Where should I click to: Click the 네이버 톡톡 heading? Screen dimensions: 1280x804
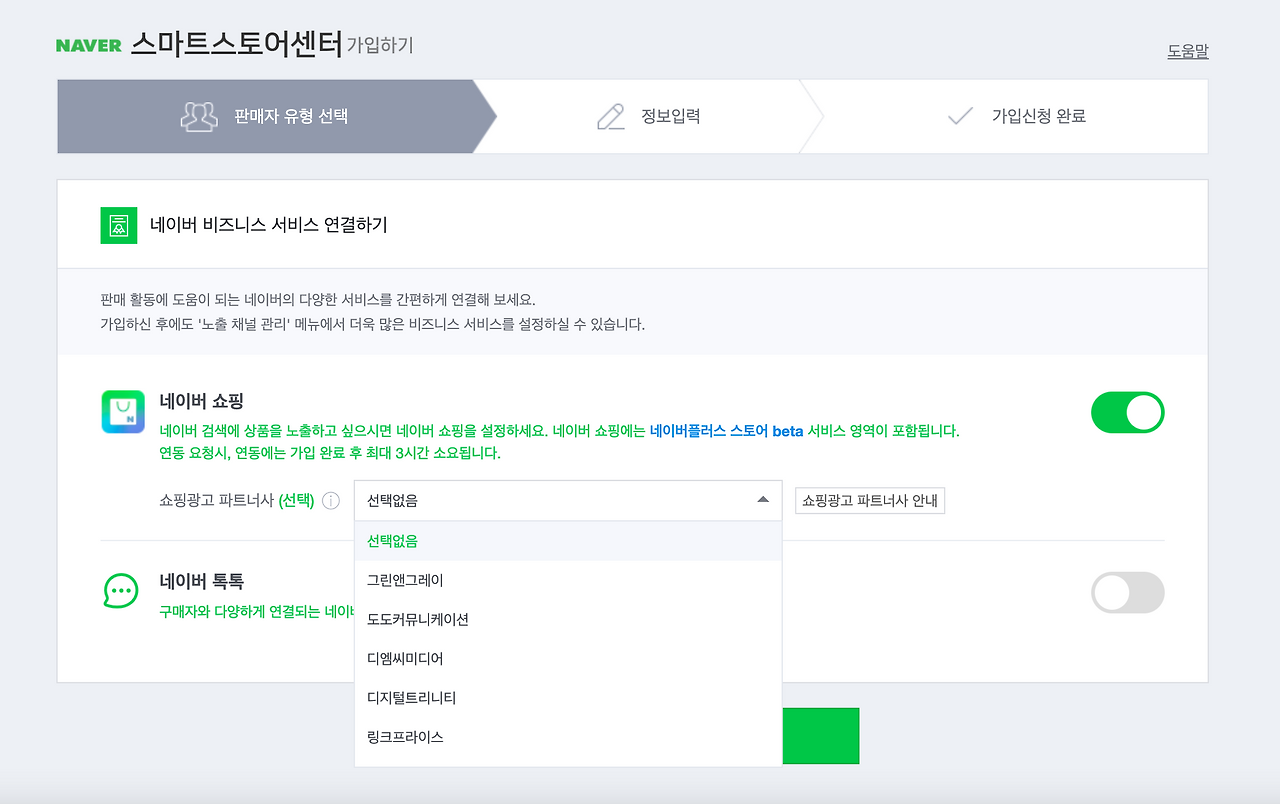[x=202, y=581]
